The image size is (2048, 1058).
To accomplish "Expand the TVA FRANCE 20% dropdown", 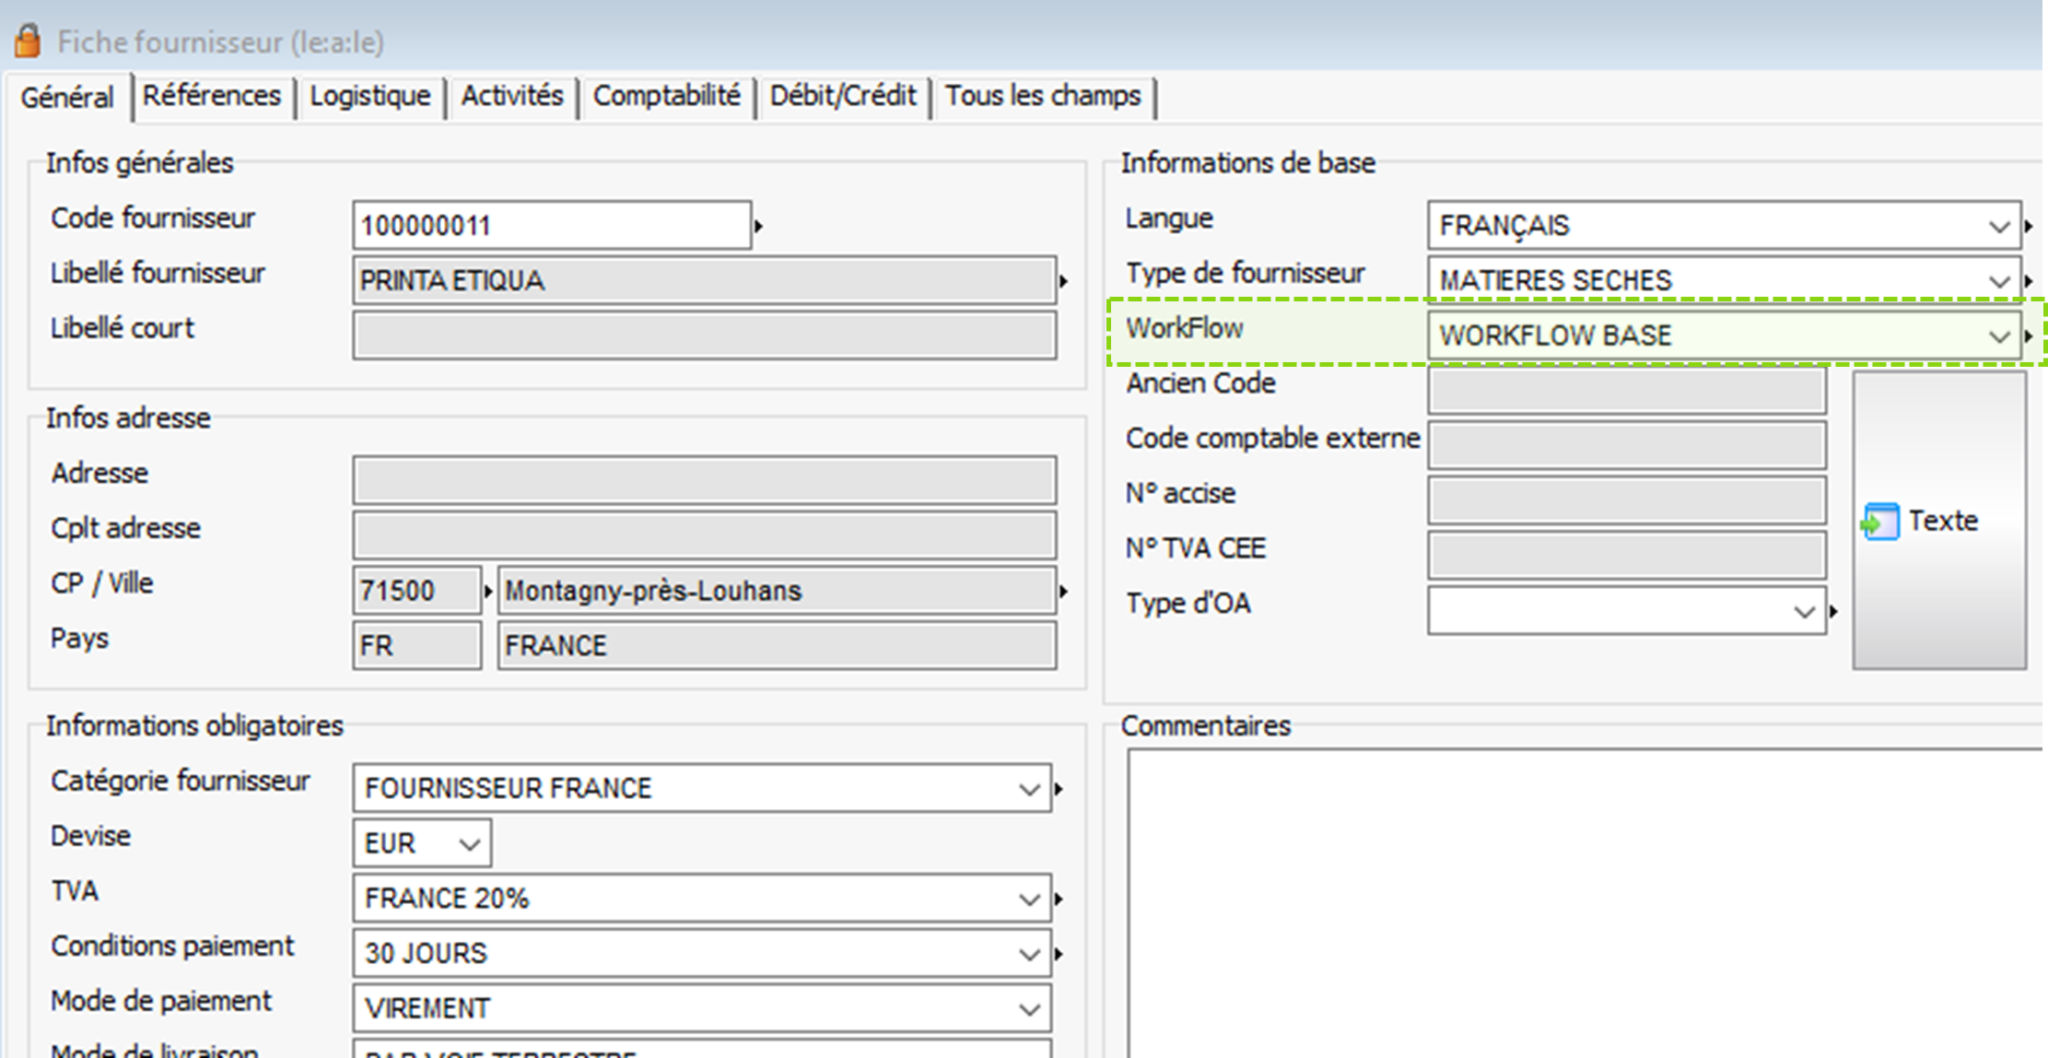I will coord(1029,899).
